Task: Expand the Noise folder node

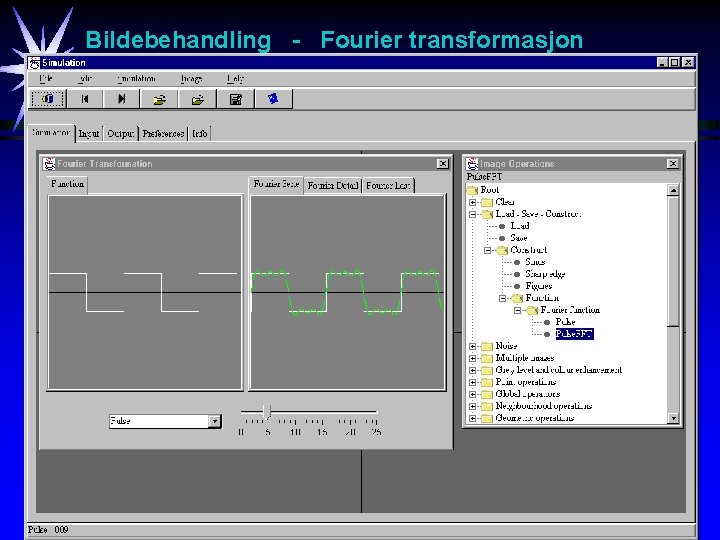Action: 472,346
